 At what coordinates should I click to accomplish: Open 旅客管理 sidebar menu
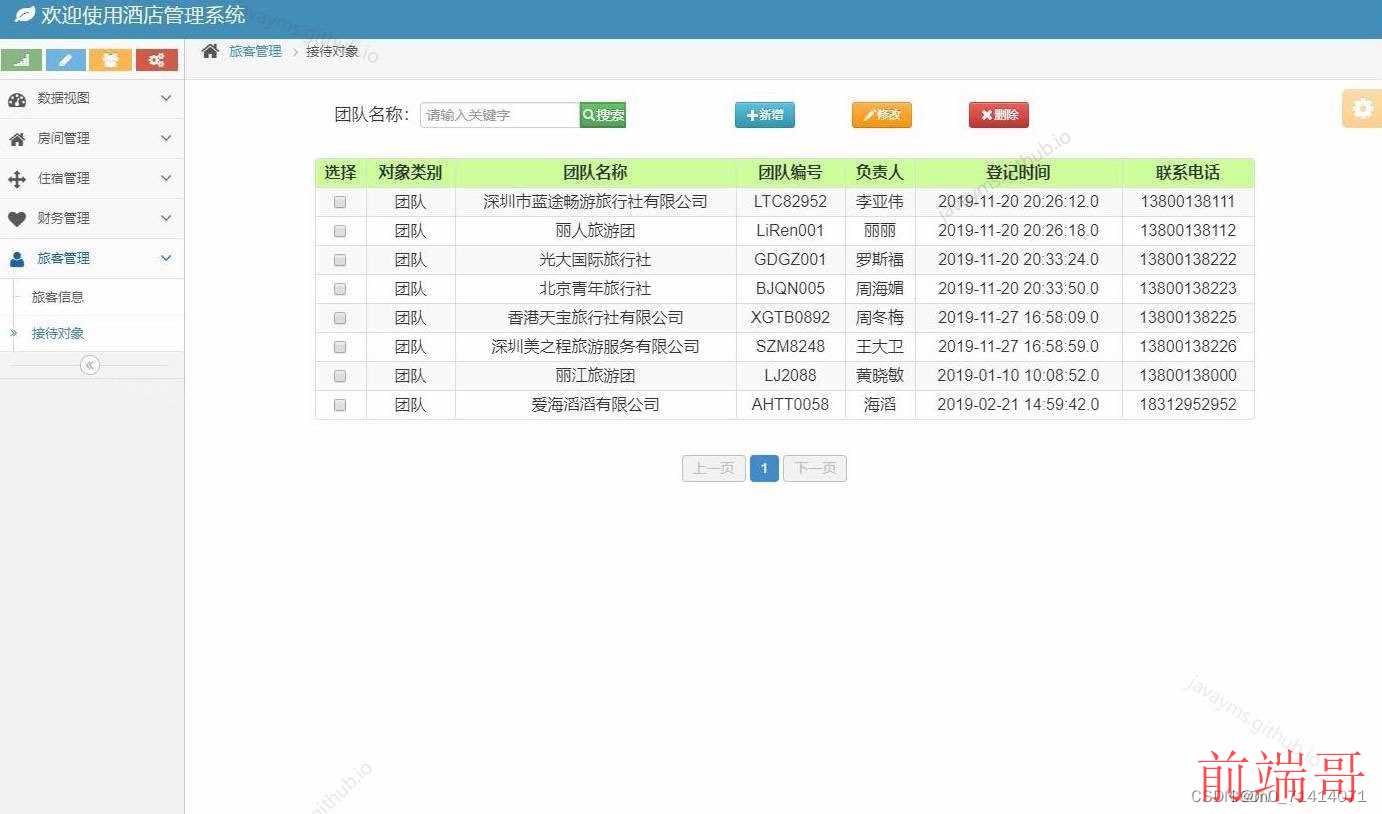(x=92, y=258)
